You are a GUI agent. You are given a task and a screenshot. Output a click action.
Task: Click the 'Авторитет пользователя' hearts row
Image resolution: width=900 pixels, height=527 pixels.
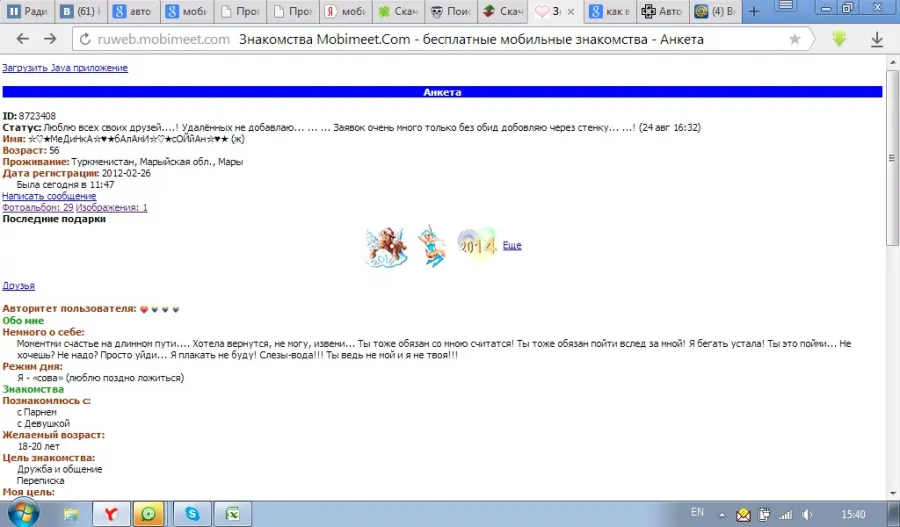coord(91,308)
